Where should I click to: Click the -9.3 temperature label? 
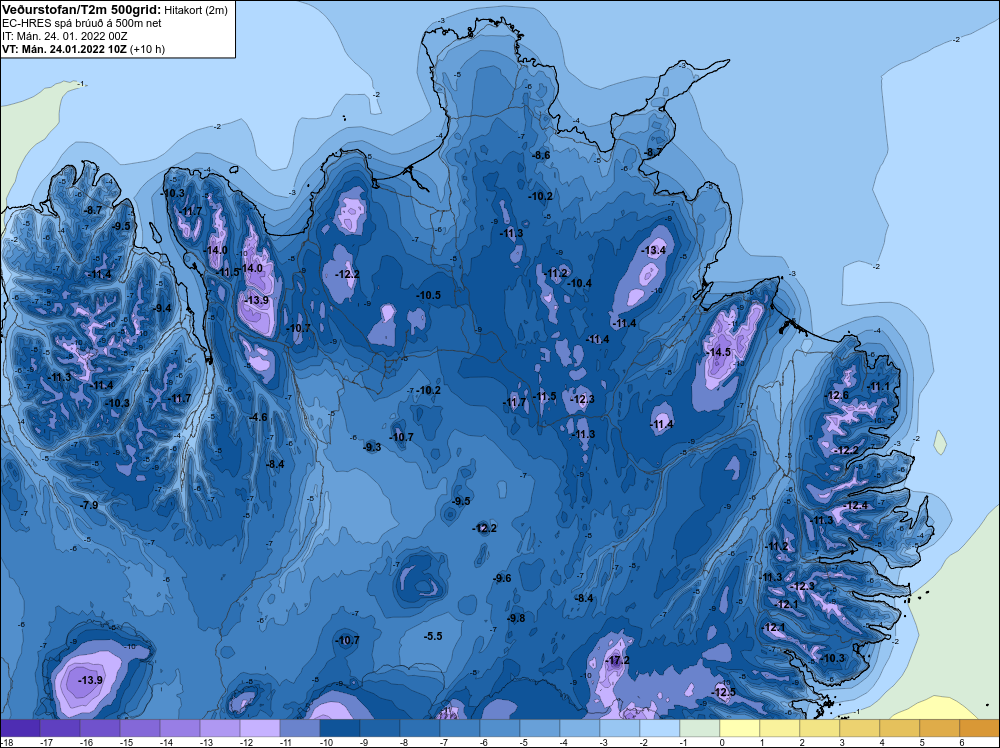[x=372, y=447]
